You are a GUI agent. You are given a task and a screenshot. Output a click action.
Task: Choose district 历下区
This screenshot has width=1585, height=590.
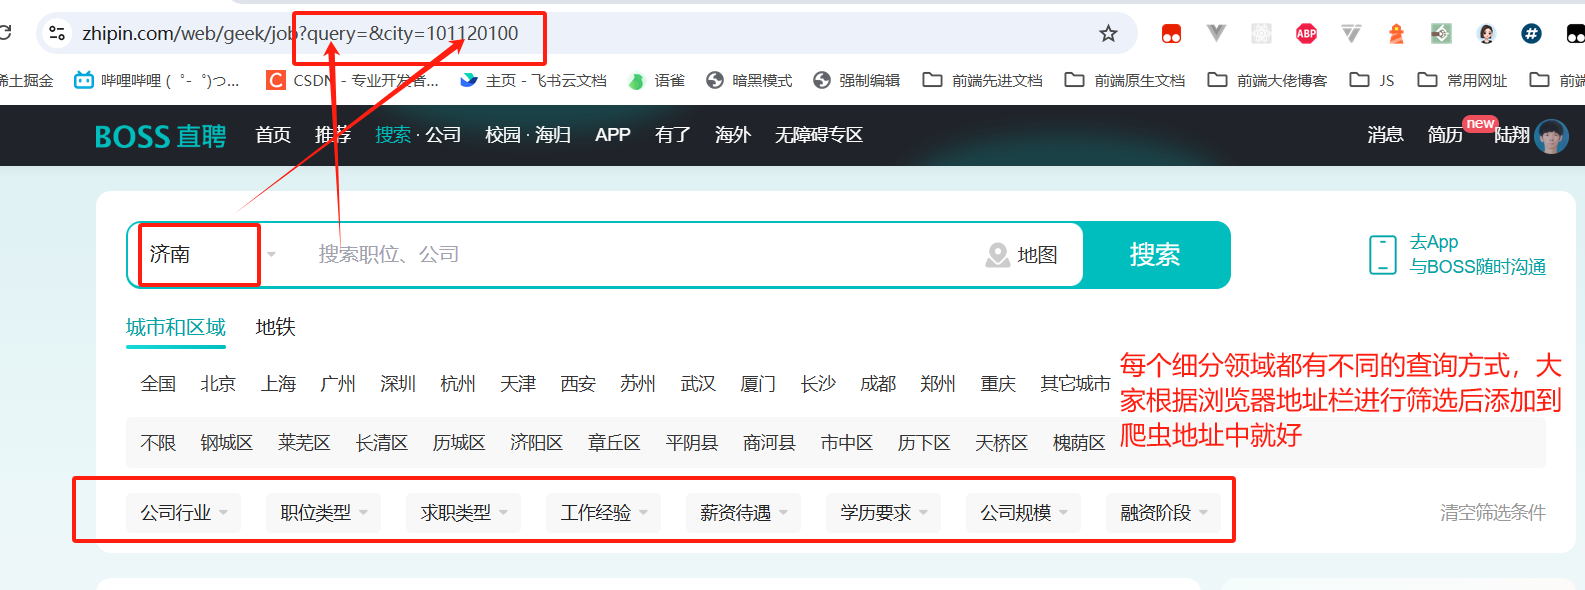pos(924,443)
